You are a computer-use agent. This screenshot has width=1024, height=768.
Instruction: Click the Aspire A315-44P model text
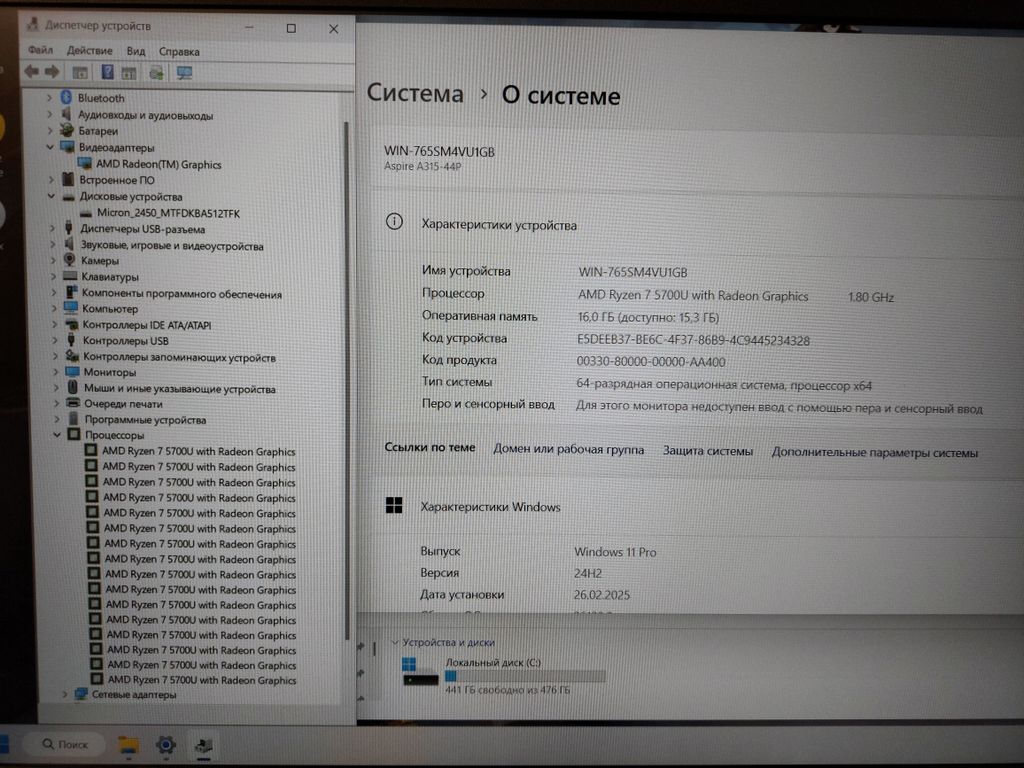tap(423, 167)
